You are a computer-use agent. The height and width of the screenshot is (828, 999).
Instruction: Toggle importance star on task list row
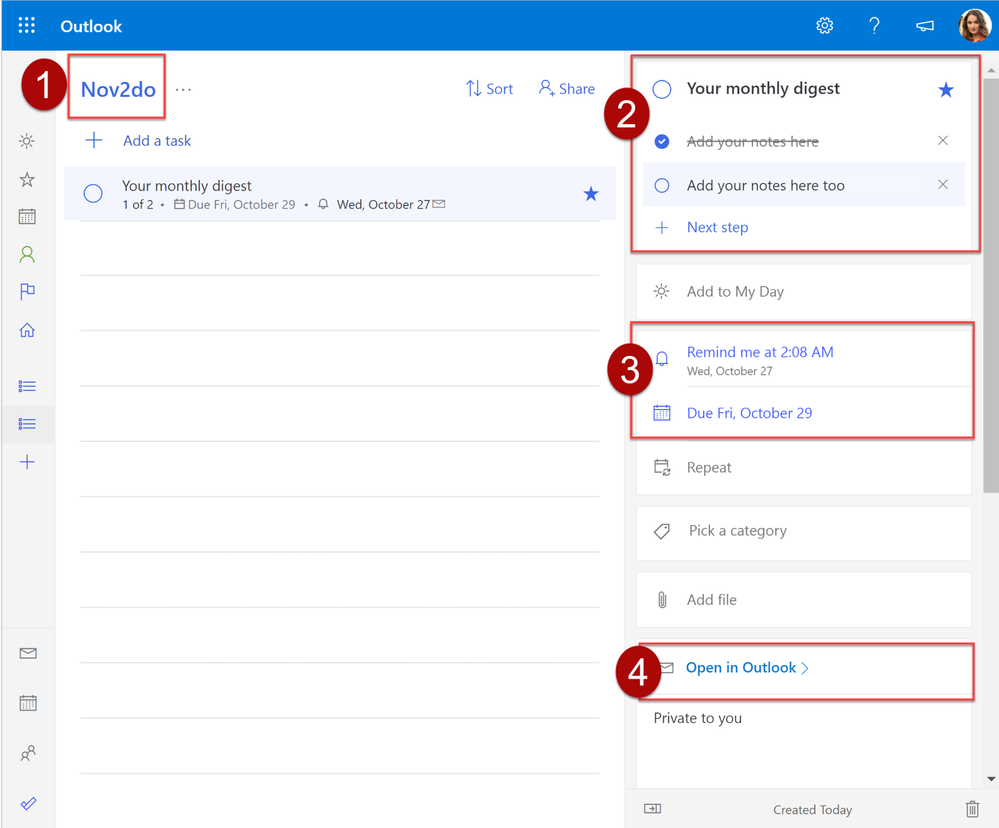point(591,194)
